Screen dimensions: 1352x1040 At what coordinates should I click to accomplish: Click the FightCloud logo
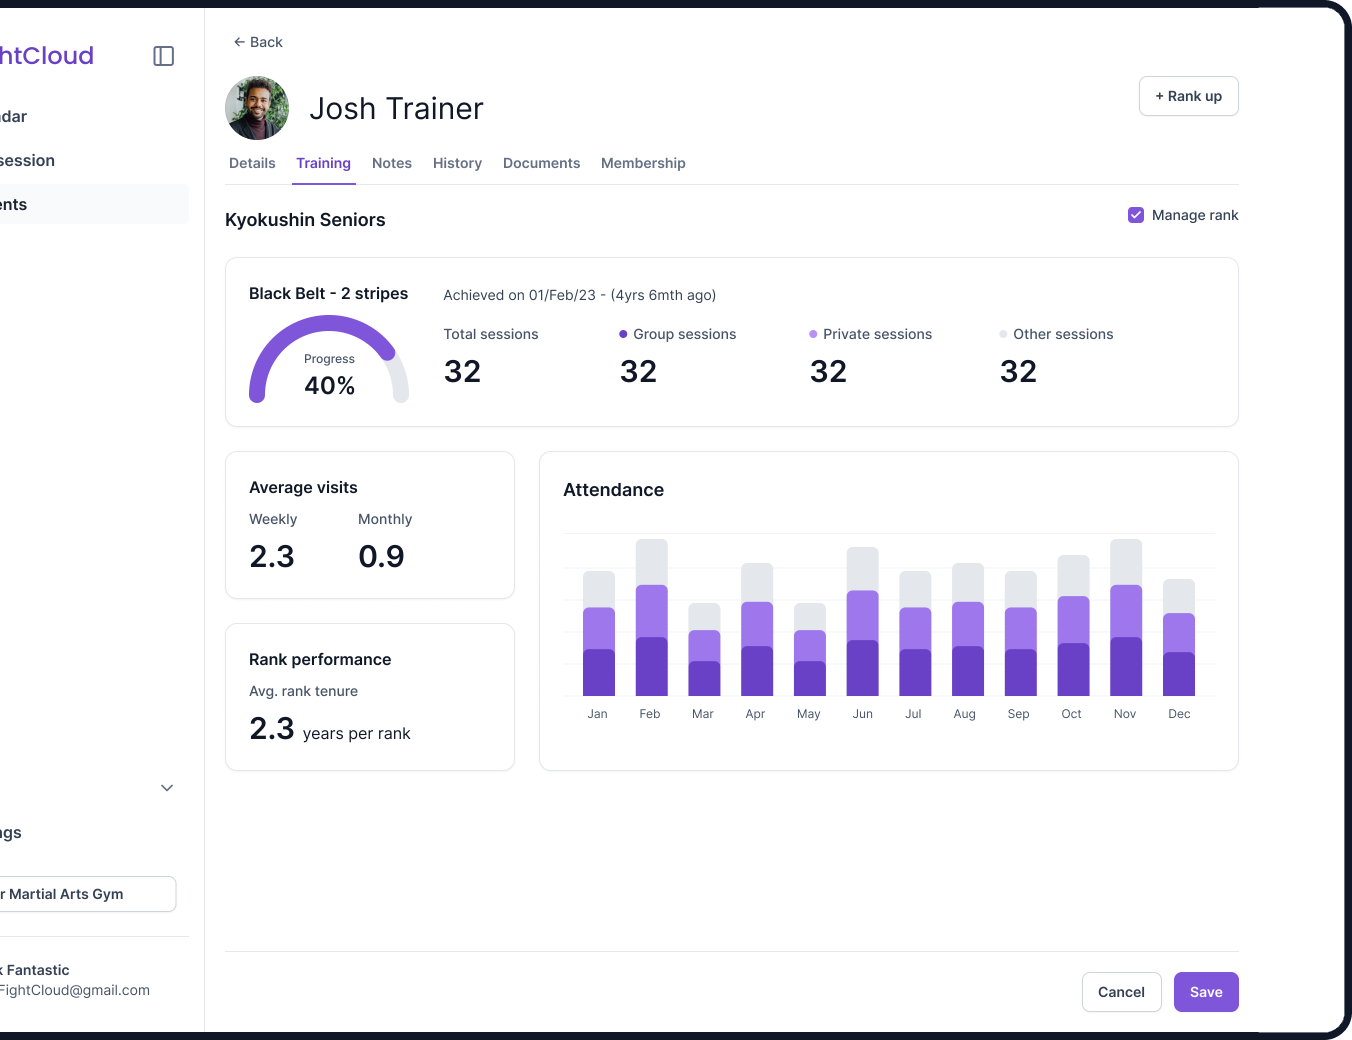pyautogui.click(x=46, y=56)
